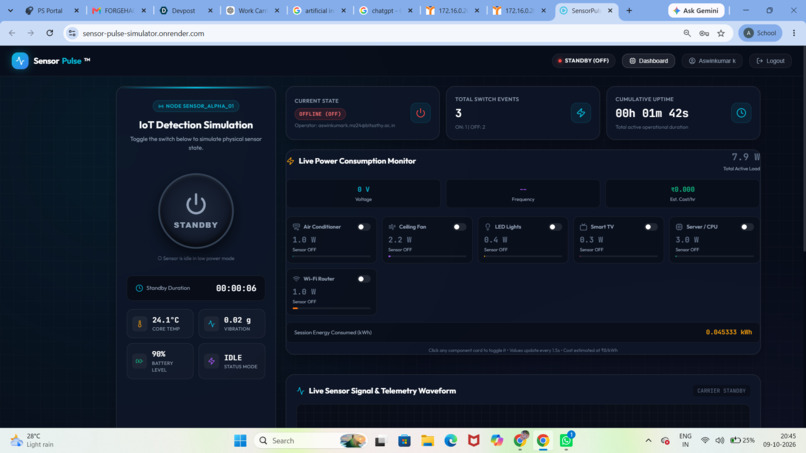Reload the page

(49, 33)
